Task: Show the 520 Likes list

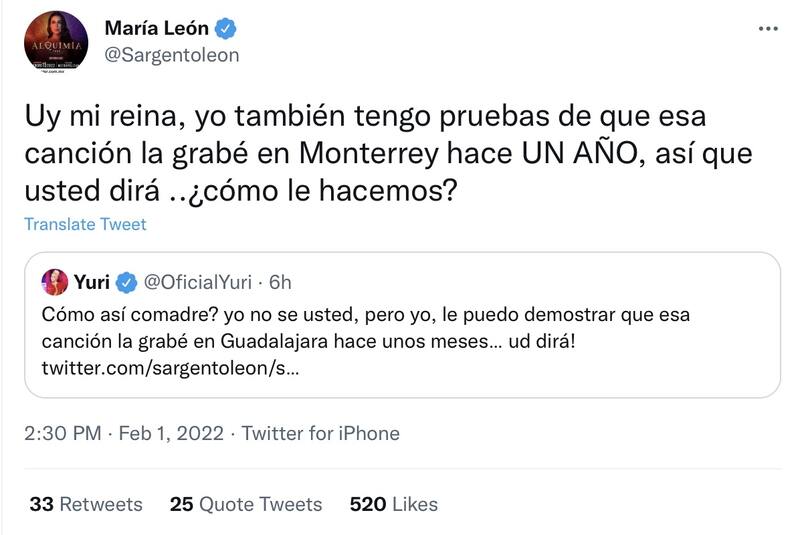Action: (394, 504)
